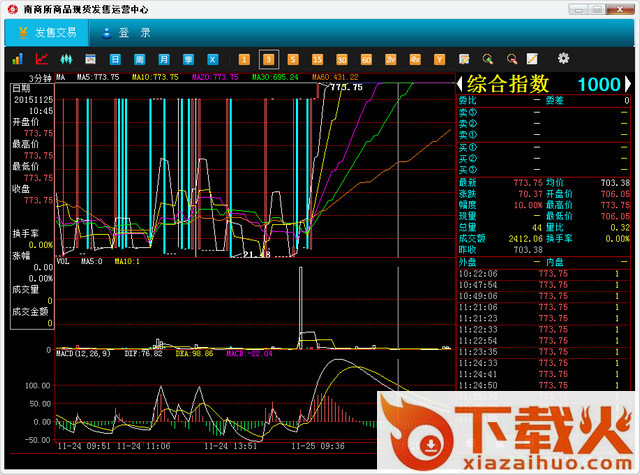
Task: Click the 涨跌 70.37 value
Action: pyautogui.click(x=531, y=194)
